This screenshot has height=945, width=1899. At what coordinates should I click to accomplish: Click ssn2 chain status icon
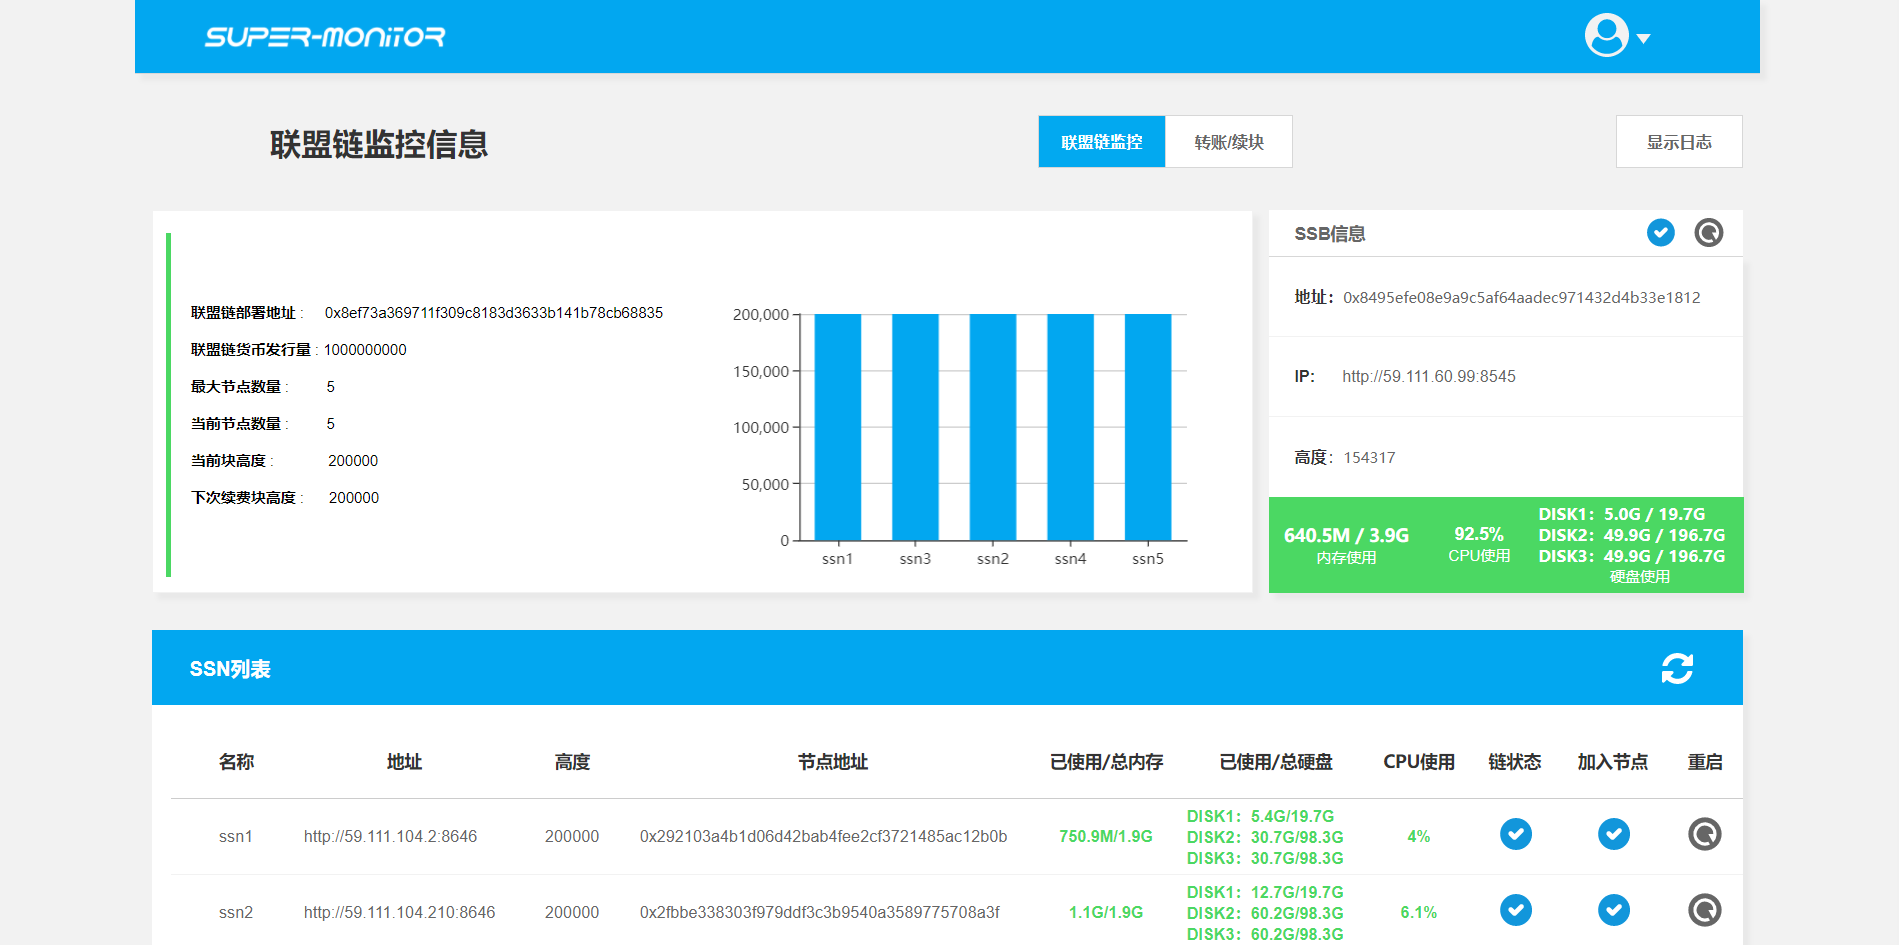point(1515,910)
